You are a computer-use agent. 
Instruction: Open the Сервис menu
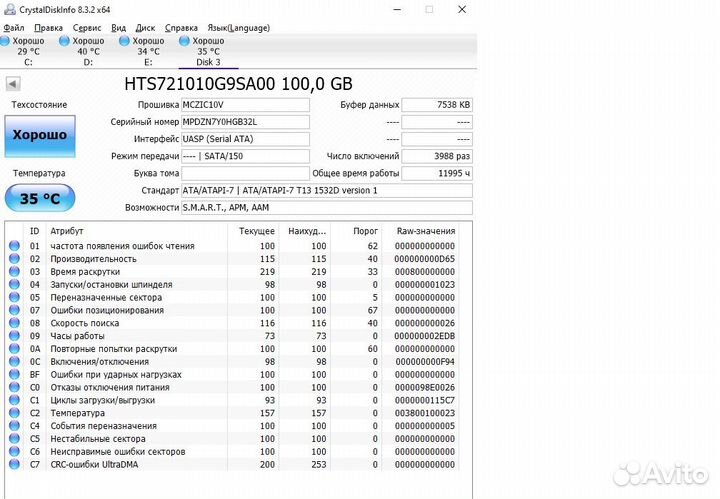pos(87,28)
